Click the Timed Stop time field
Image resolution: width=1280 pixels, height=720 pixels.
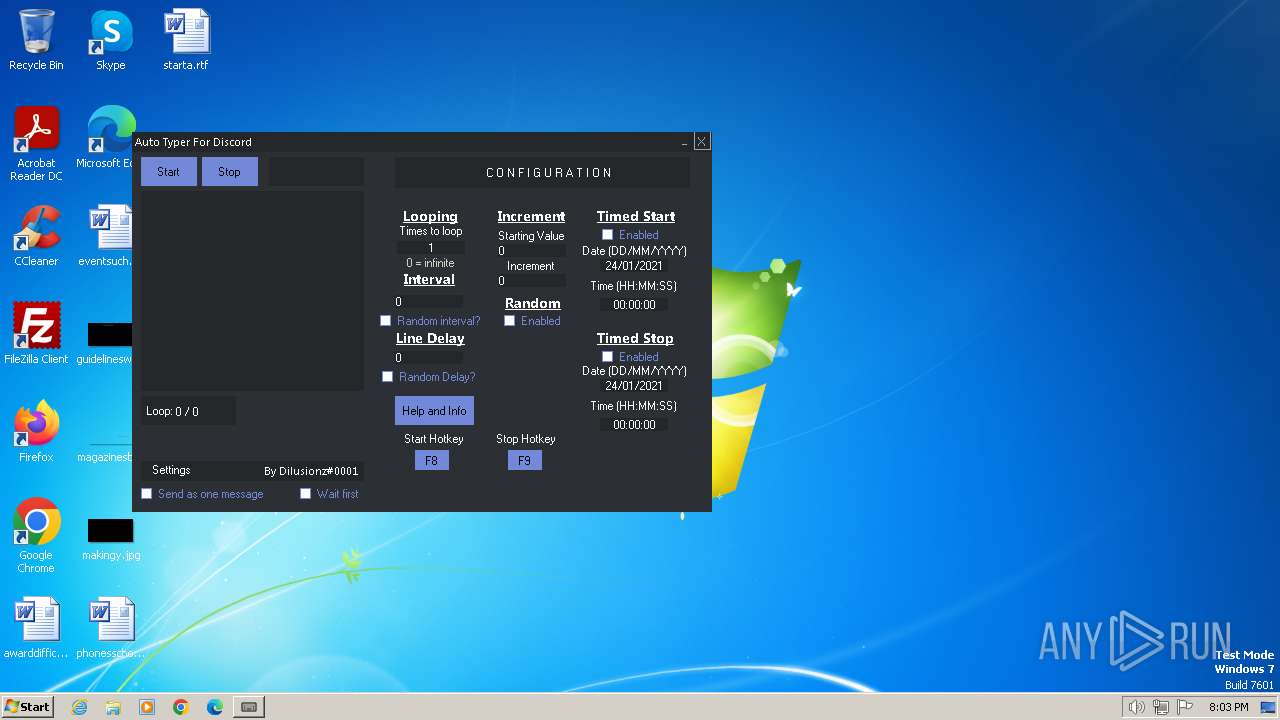click(x=633, y=424)
